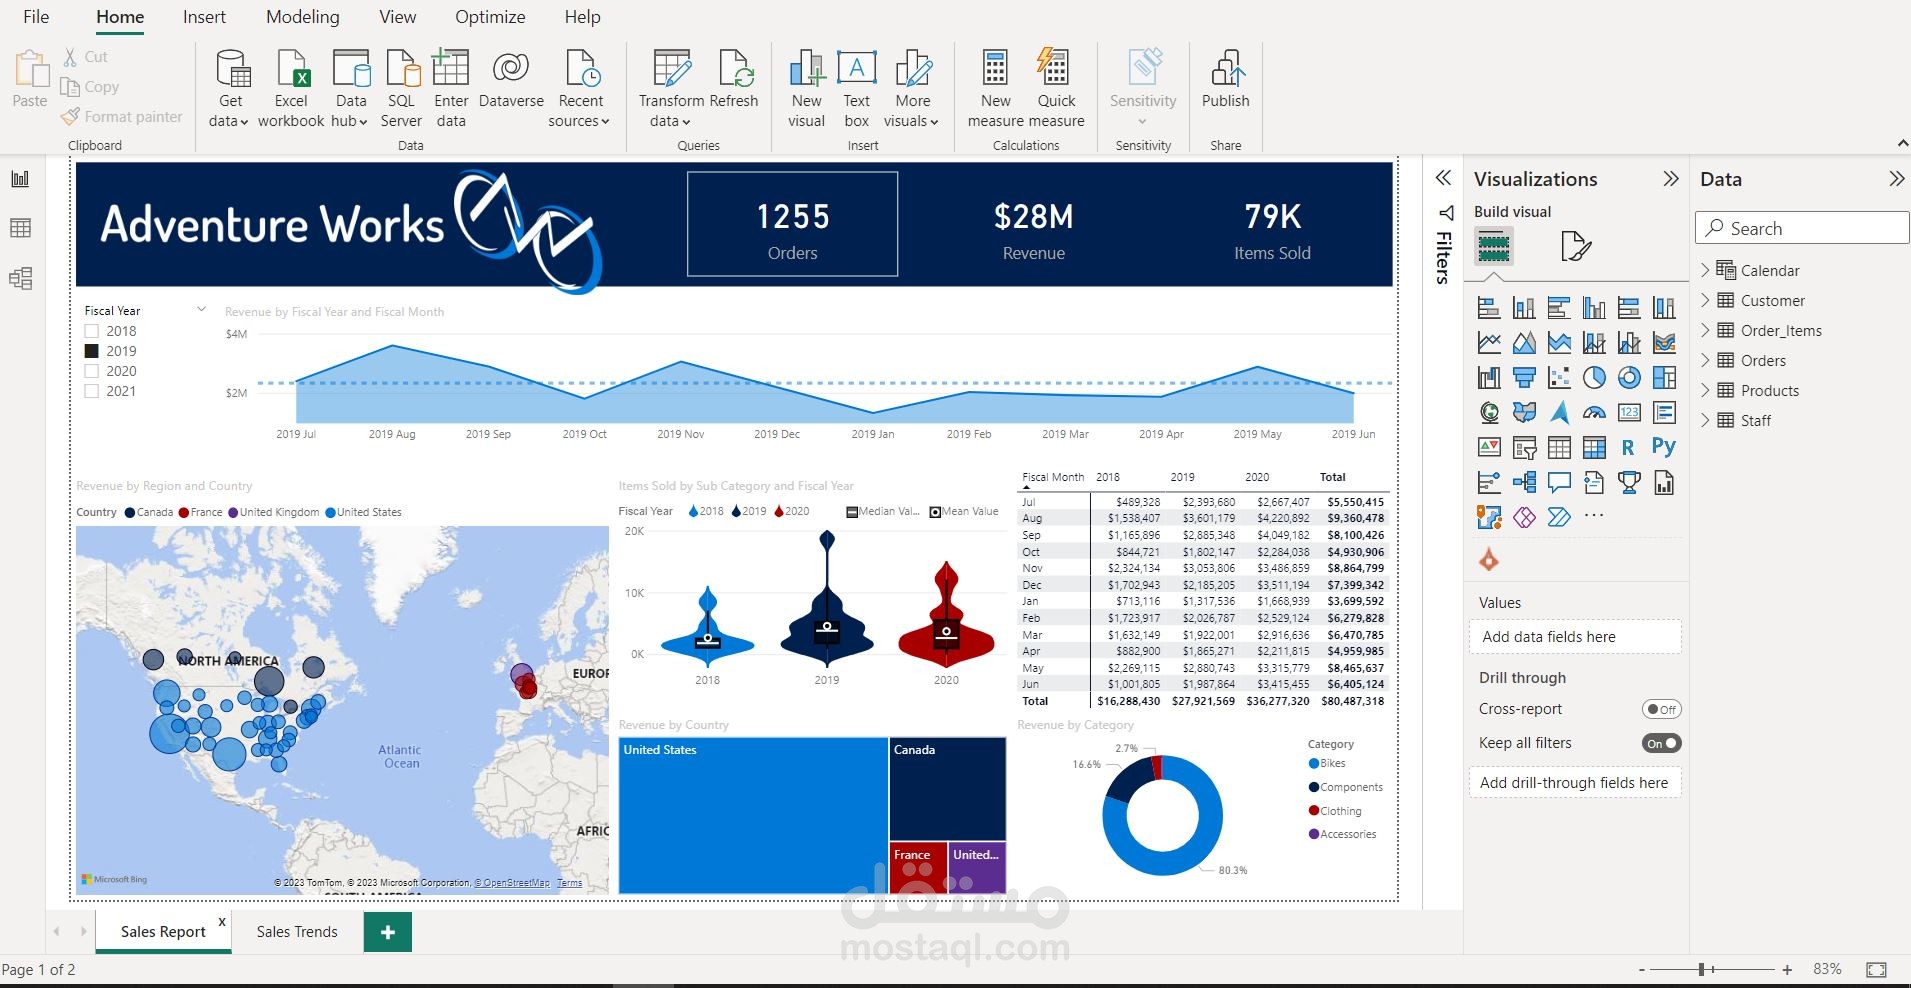This screenshot has height=988, width=1911.
Task: Insert a scatter chart visual
Action: pos(1559,377)
